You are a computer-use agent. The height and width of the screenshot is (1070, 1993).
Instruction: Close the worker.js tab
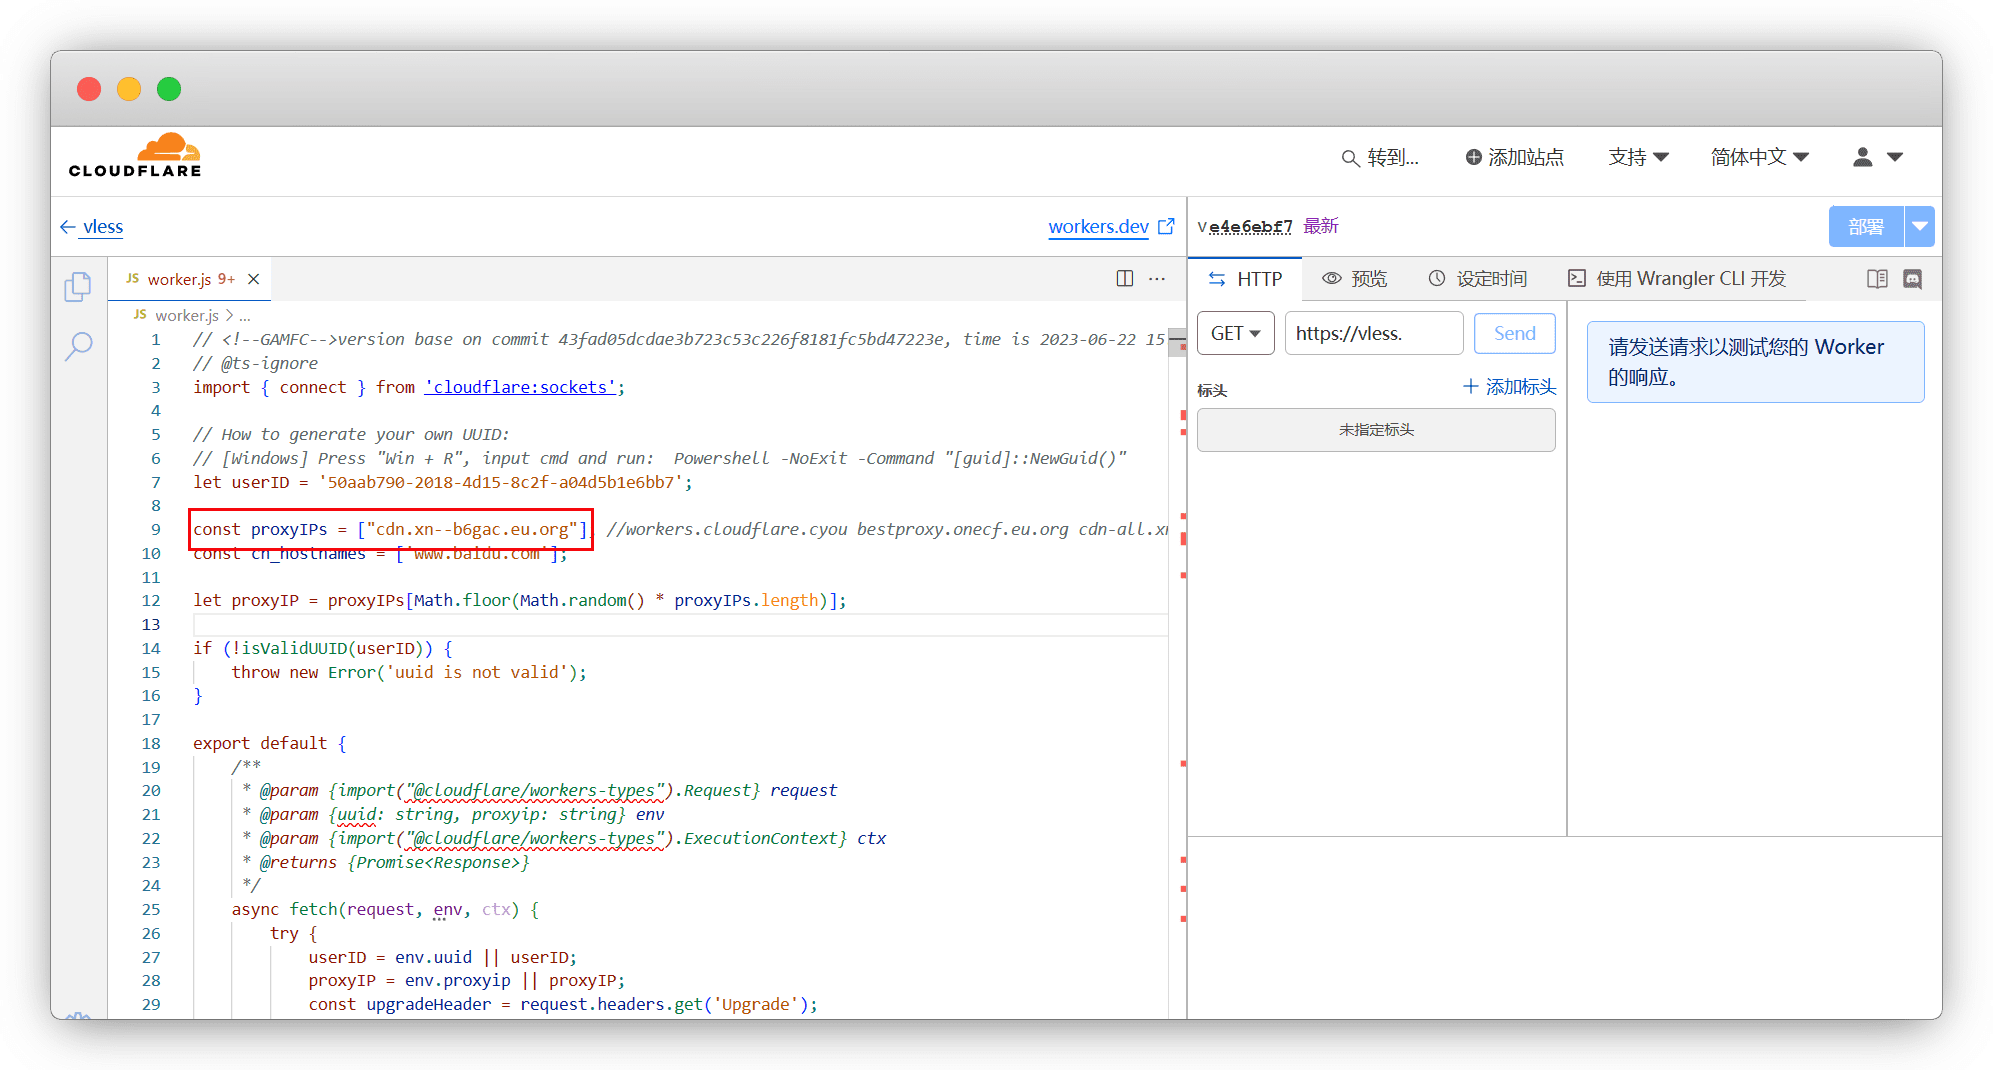[254, 279]
